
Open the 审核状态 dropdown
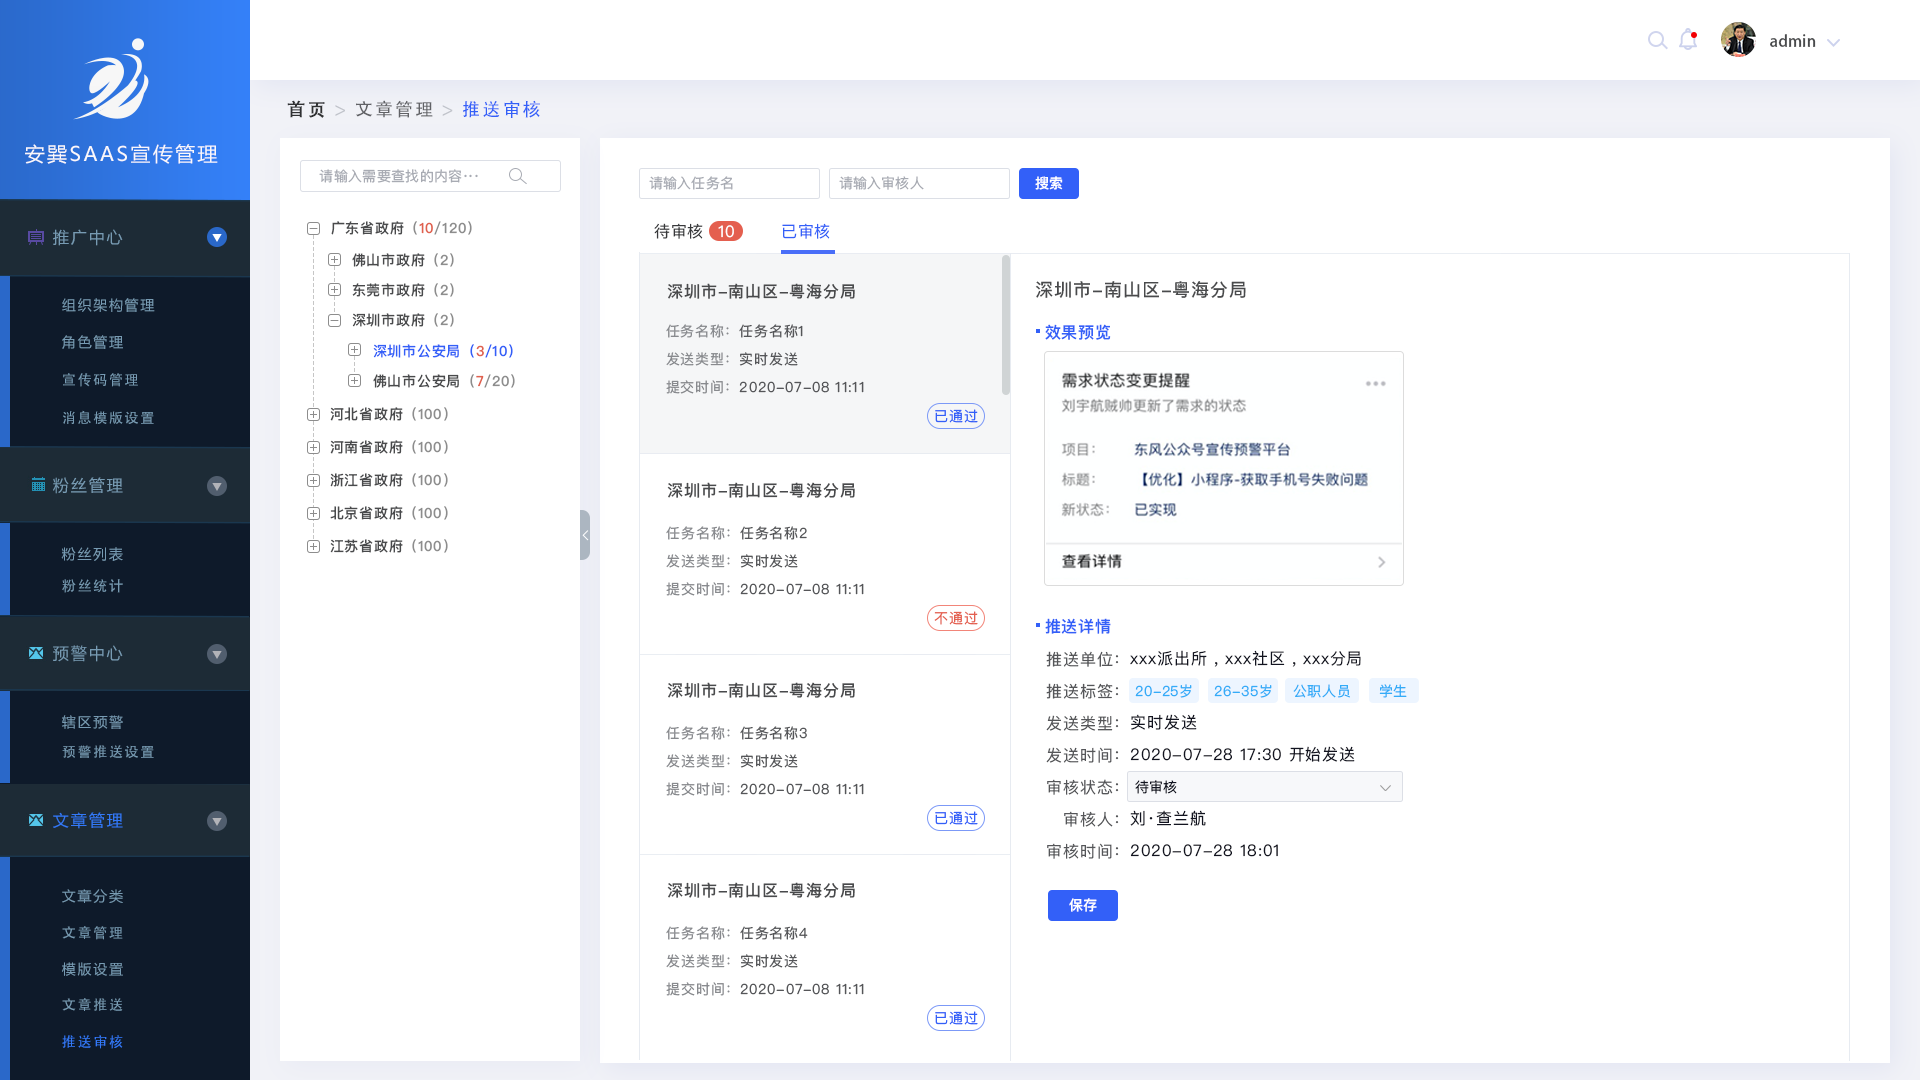pyautogui.click(x=1264, y=787)
